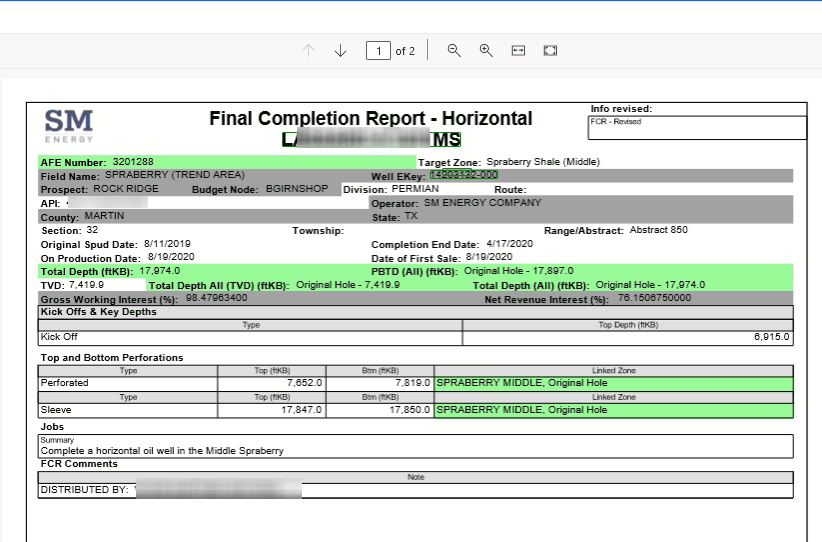Zoom out with the minus magnifier
Viewport: 822px width, 542px height.
point(454,50)
